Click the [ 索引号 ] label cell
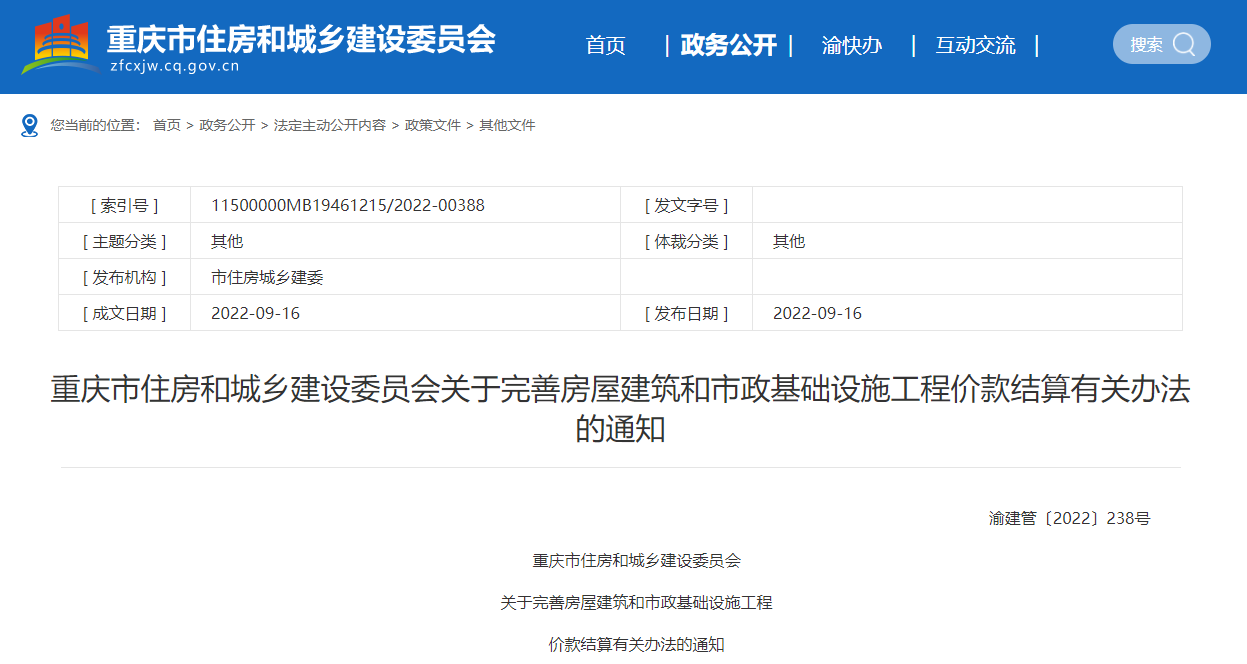This screenshot has width=1247, height=664. 125,205
